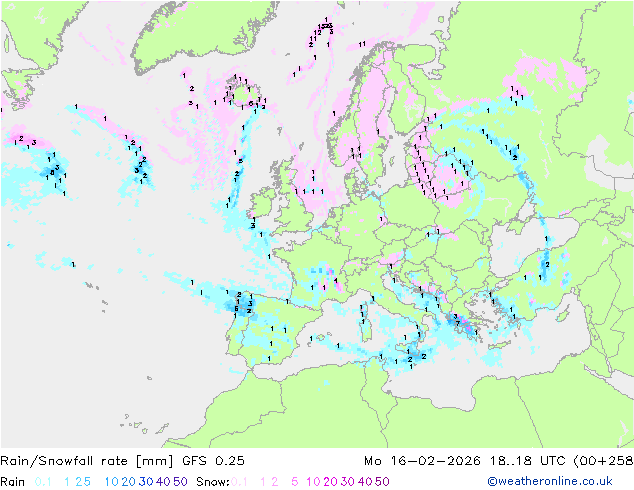Select the rain legend value 30
634x490 pixels.
(146, 482)
